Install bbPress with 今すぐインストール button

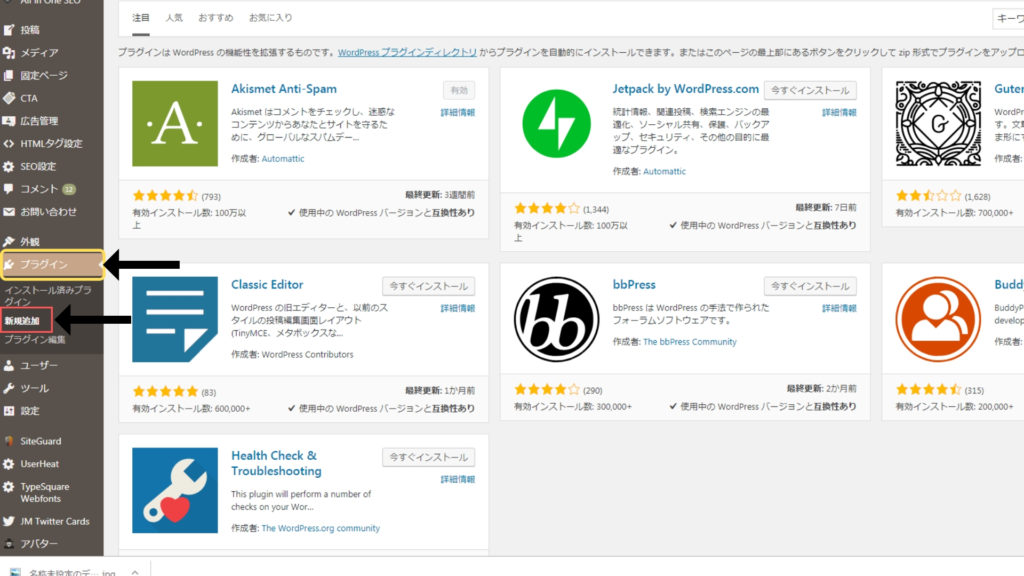(x=810, y=286)
